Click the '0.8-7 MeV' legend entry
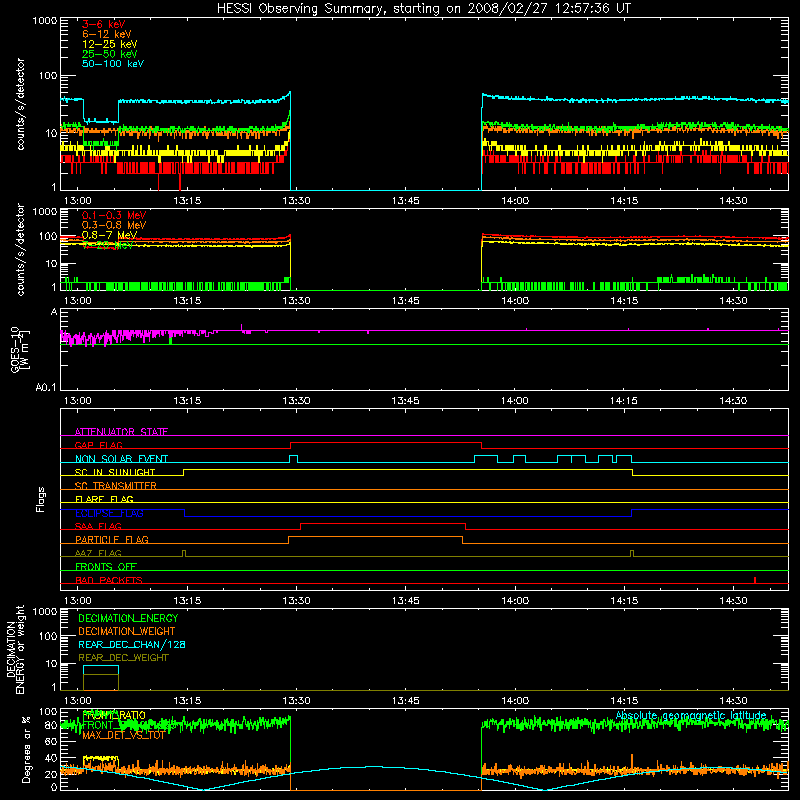 pos(110,235)
